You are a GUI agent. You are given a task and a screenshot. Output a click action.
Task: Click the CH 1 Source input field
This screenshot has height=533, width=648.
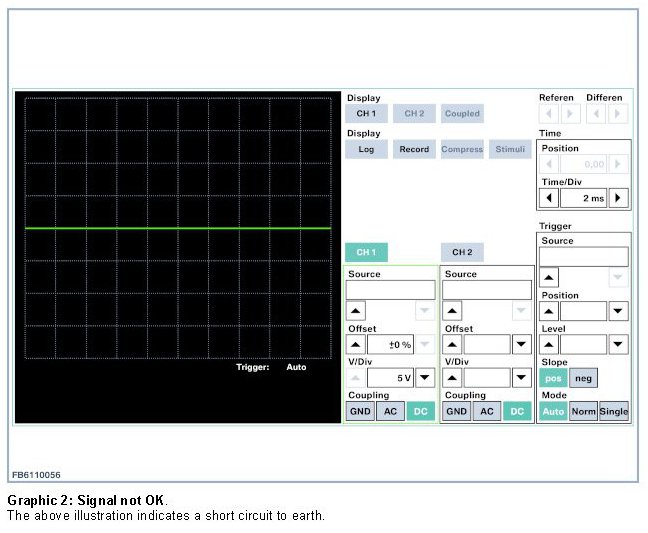pos(390,290)
